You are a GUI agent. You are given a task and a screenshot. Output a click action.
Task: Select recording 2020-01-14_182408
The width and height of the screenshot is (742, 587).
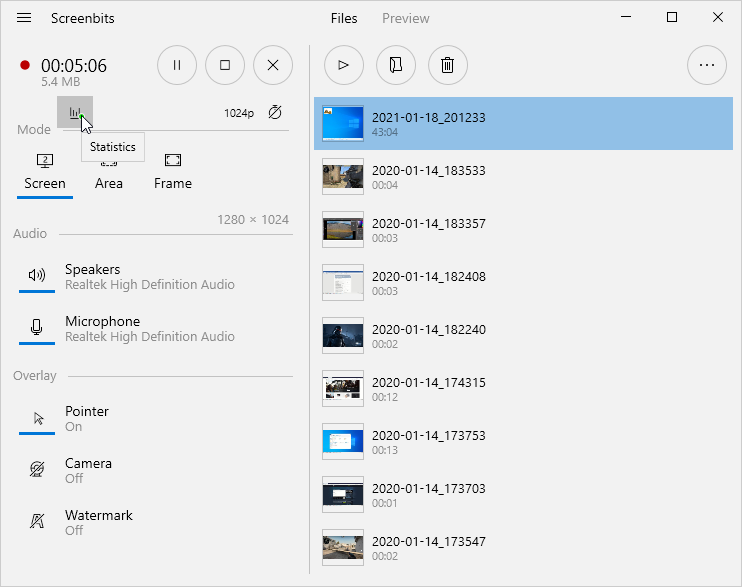click(x=523, y=283)
